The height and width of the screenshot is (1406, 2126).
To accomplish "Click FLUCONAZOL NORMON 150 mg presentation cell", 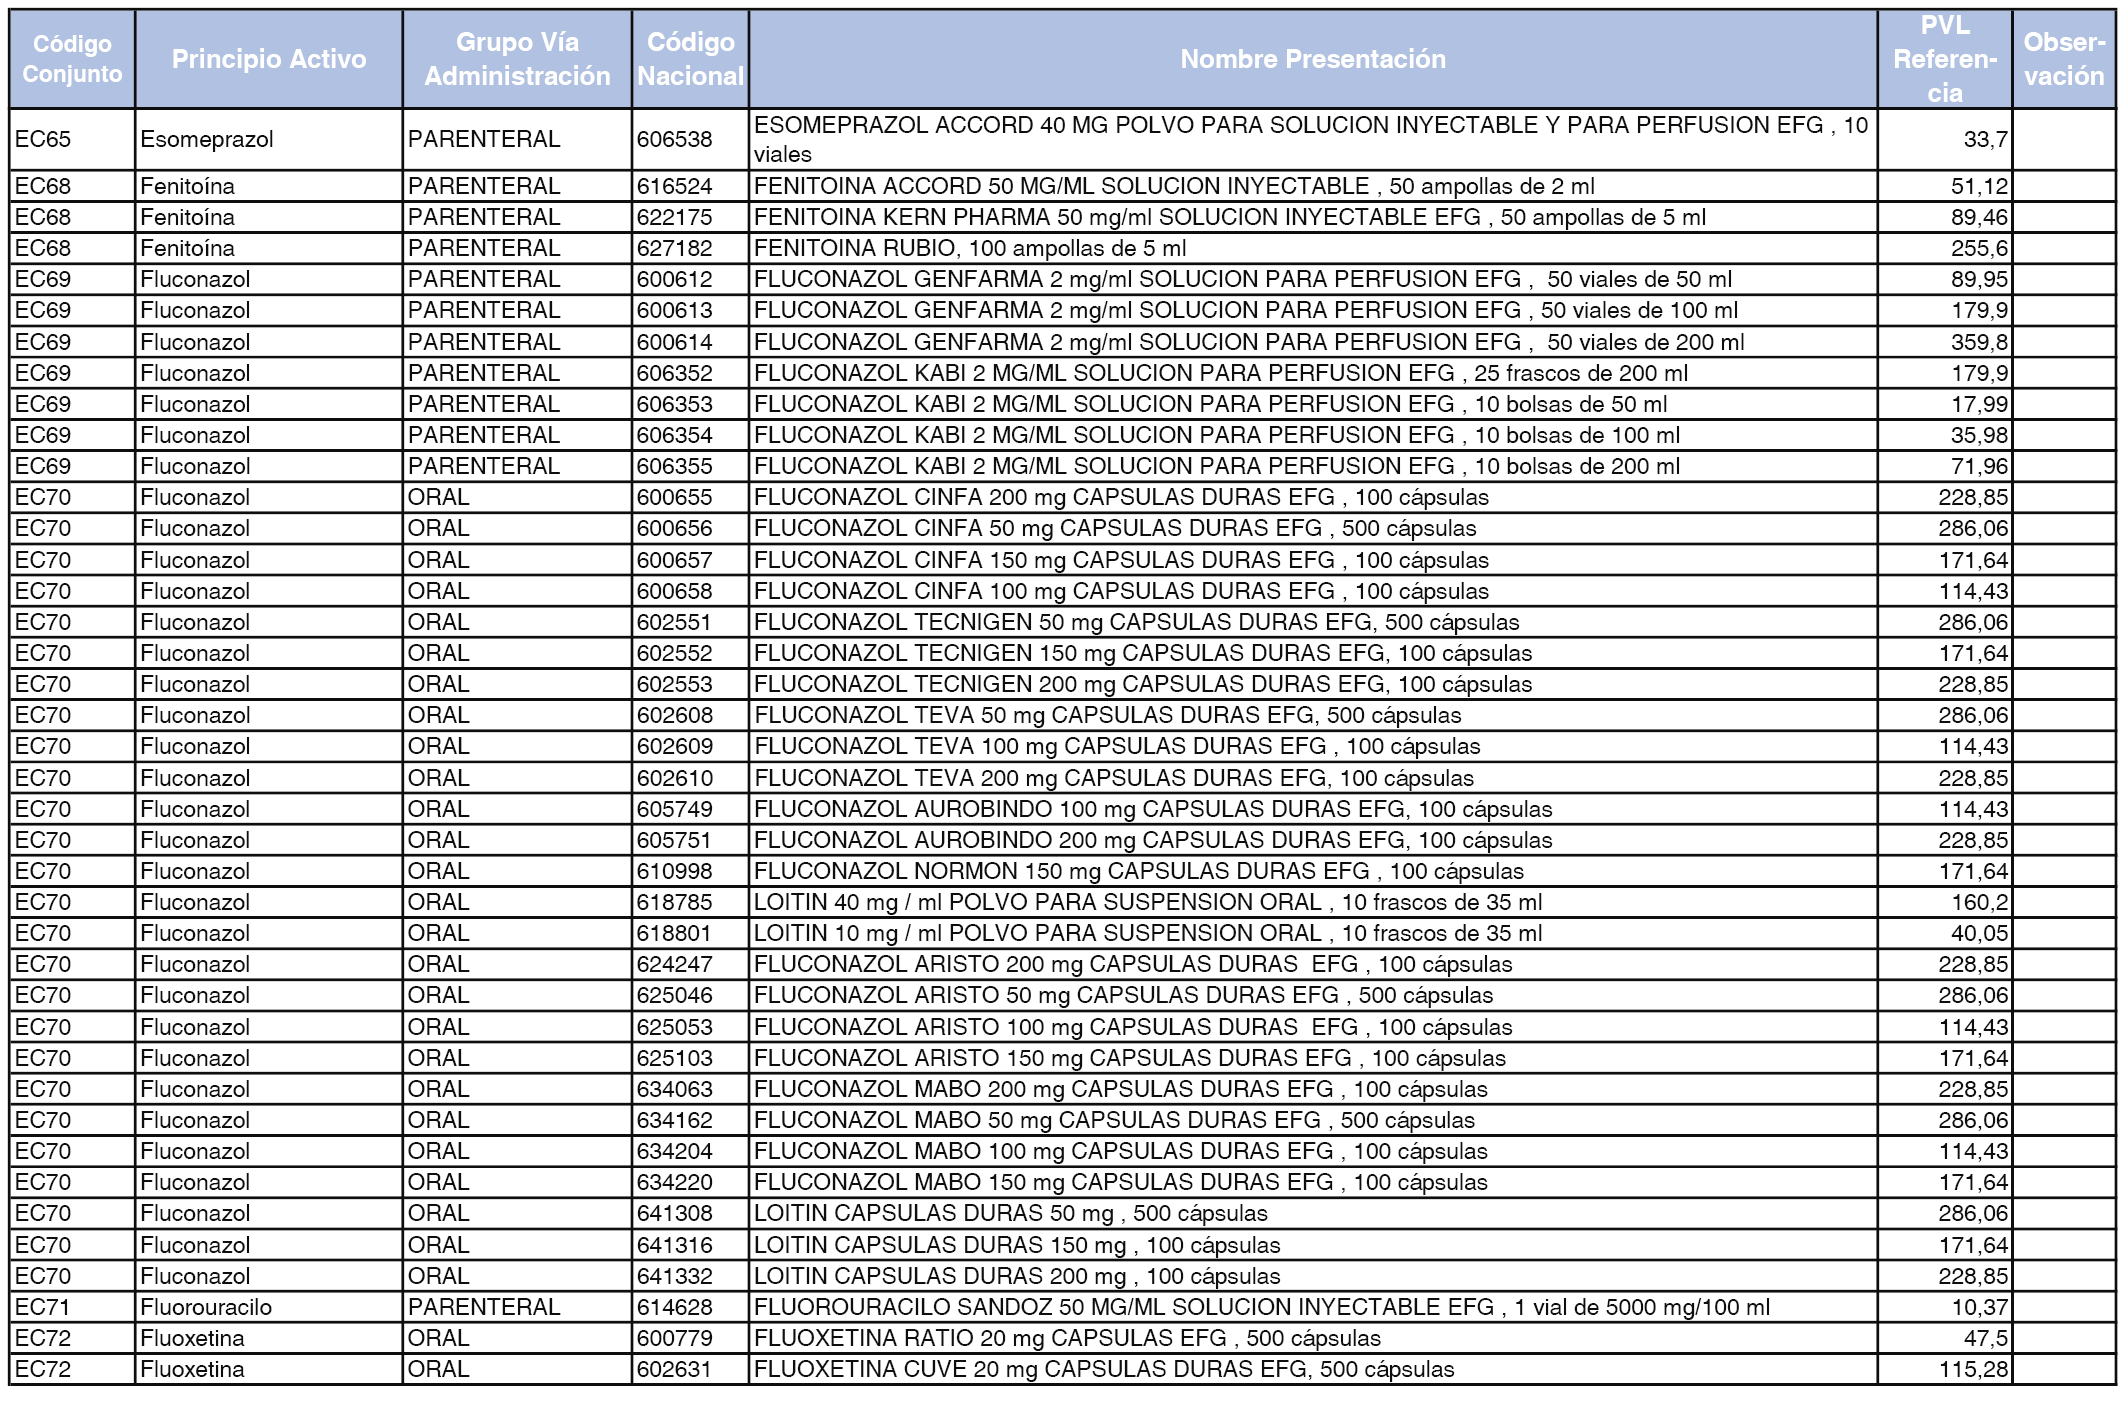I will tap(1138, 871).
